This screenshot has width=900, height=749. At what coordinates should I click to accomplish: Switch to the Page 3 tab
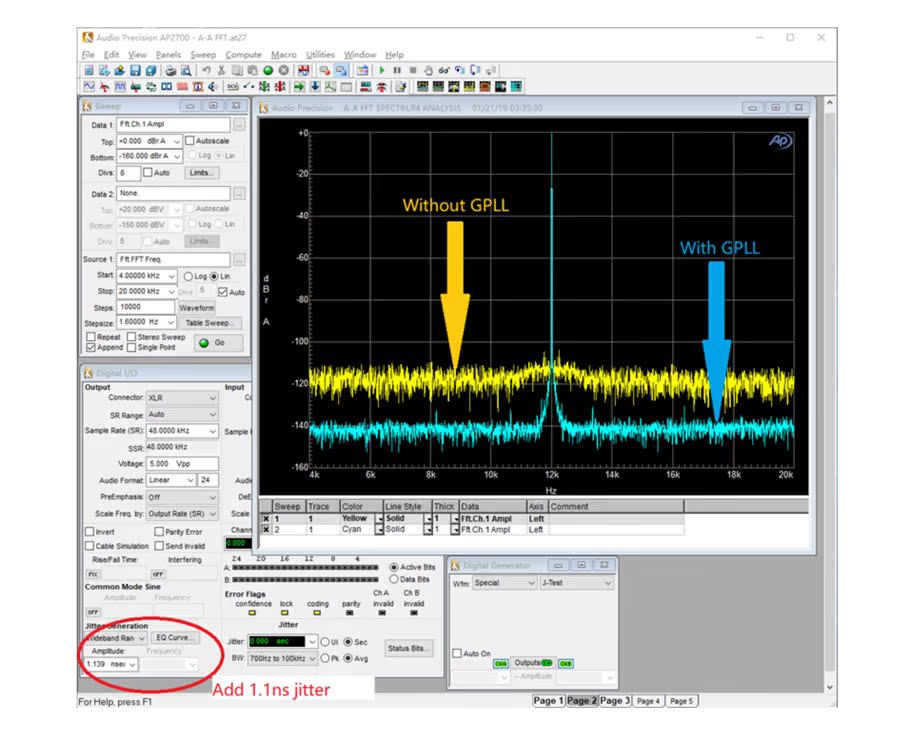pyautogui.click(x=615, y=700)
